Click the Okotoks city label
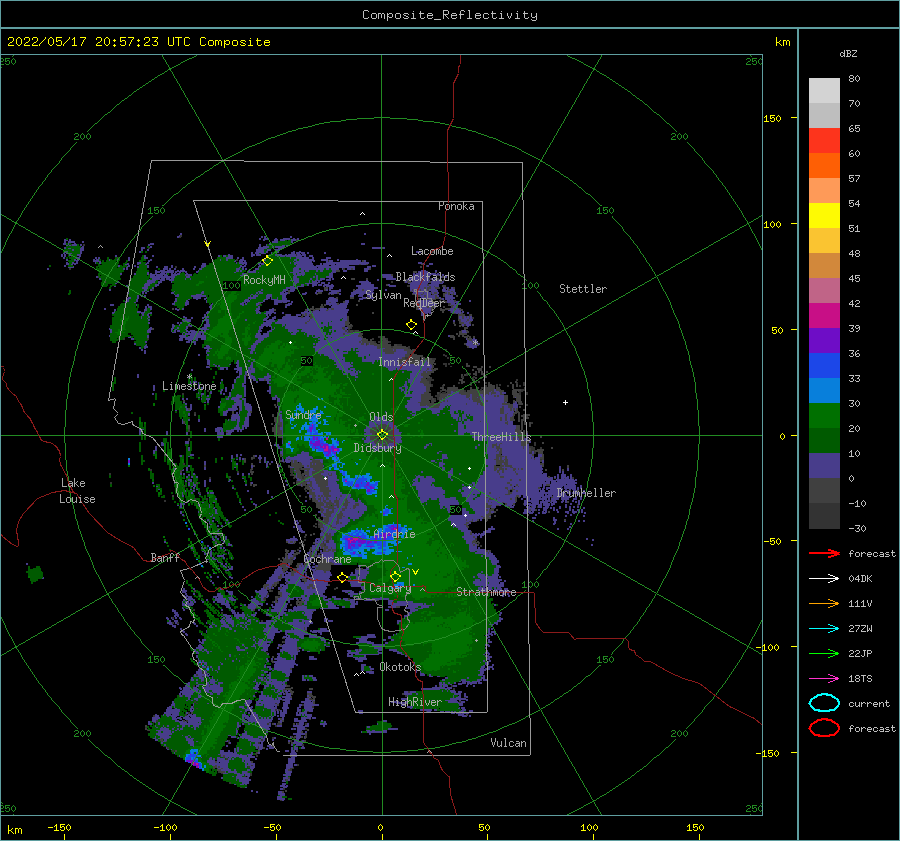This screenshot has height=841, width=900. pyautogui.click(x=400, y=667)
